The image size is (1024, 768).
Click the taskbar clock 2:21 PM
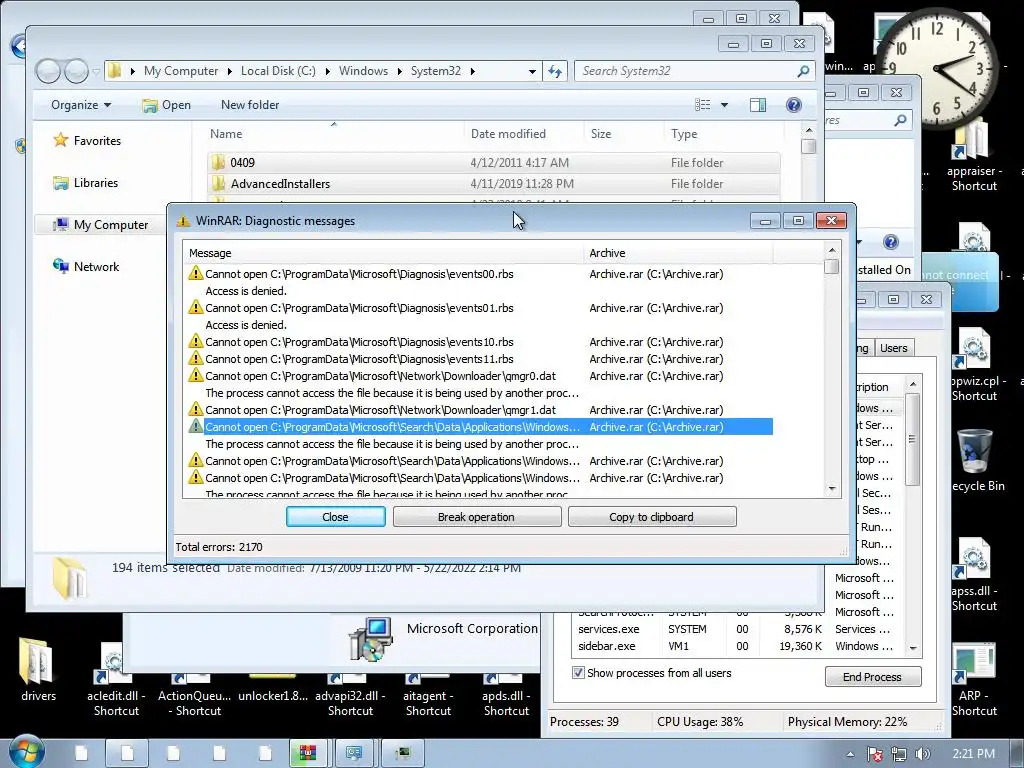click(974, 754)
